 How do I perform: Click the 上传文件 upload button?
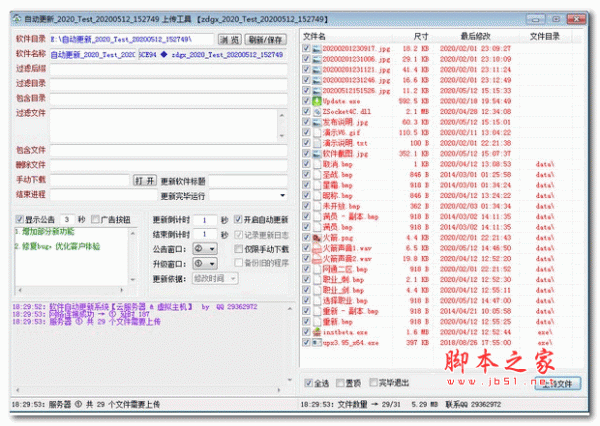pos(558,384)
